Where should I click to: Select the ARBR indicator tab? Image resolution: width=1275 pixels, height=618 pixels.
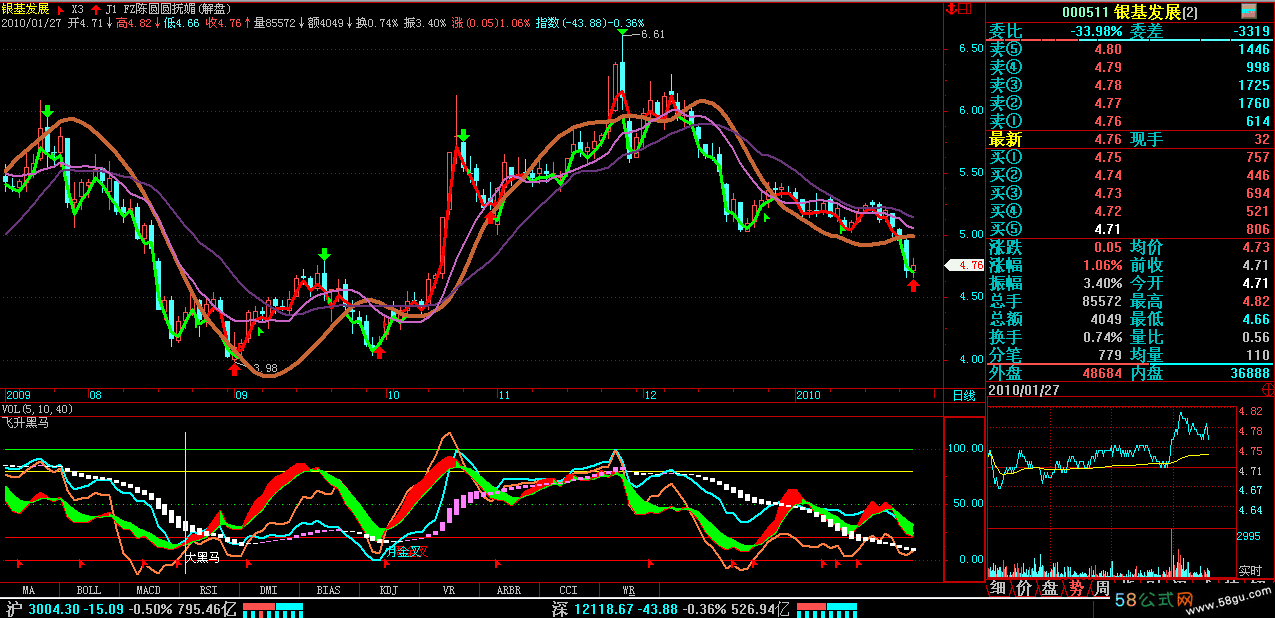pyautogui.click(x=508, y=590)
